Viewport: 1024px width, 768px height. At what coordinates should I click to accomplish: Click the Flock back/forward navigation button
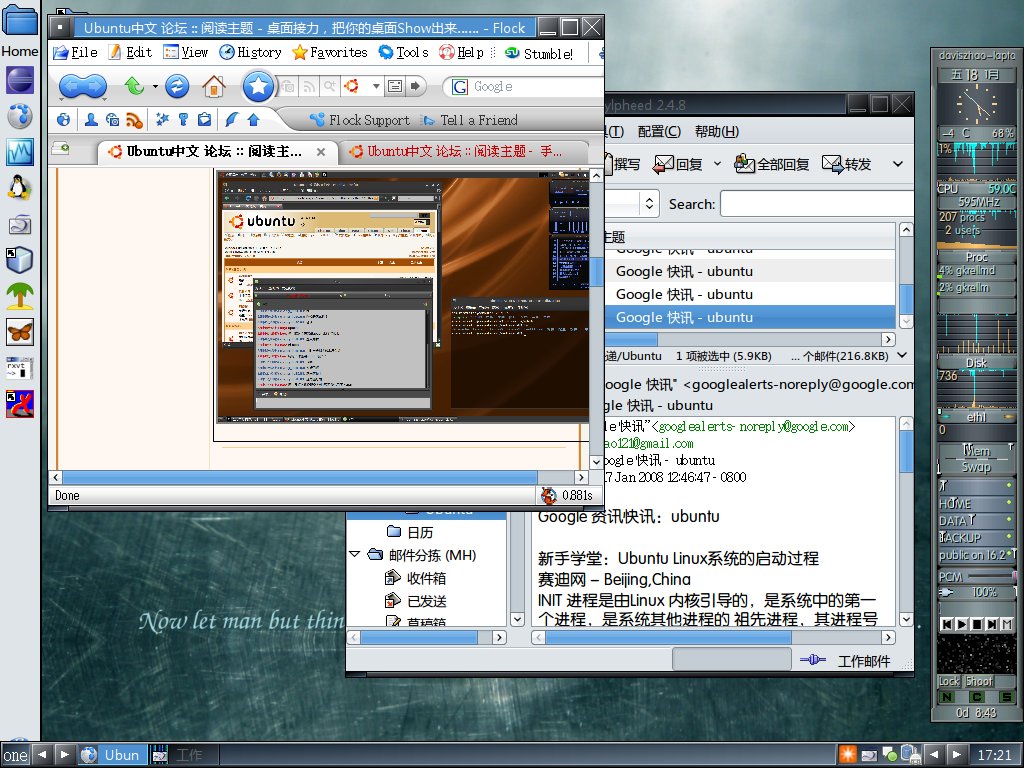[x=82, y=86]
